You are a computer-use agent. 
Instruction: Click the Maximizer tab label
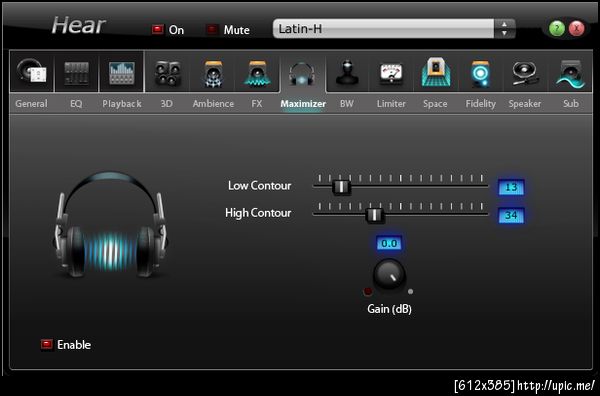point(303,104)
